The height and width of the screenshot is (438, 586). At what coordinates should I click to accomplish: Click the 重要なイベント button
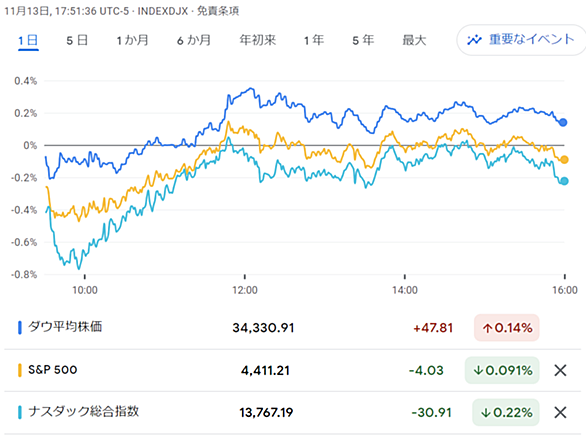point(521,40)
